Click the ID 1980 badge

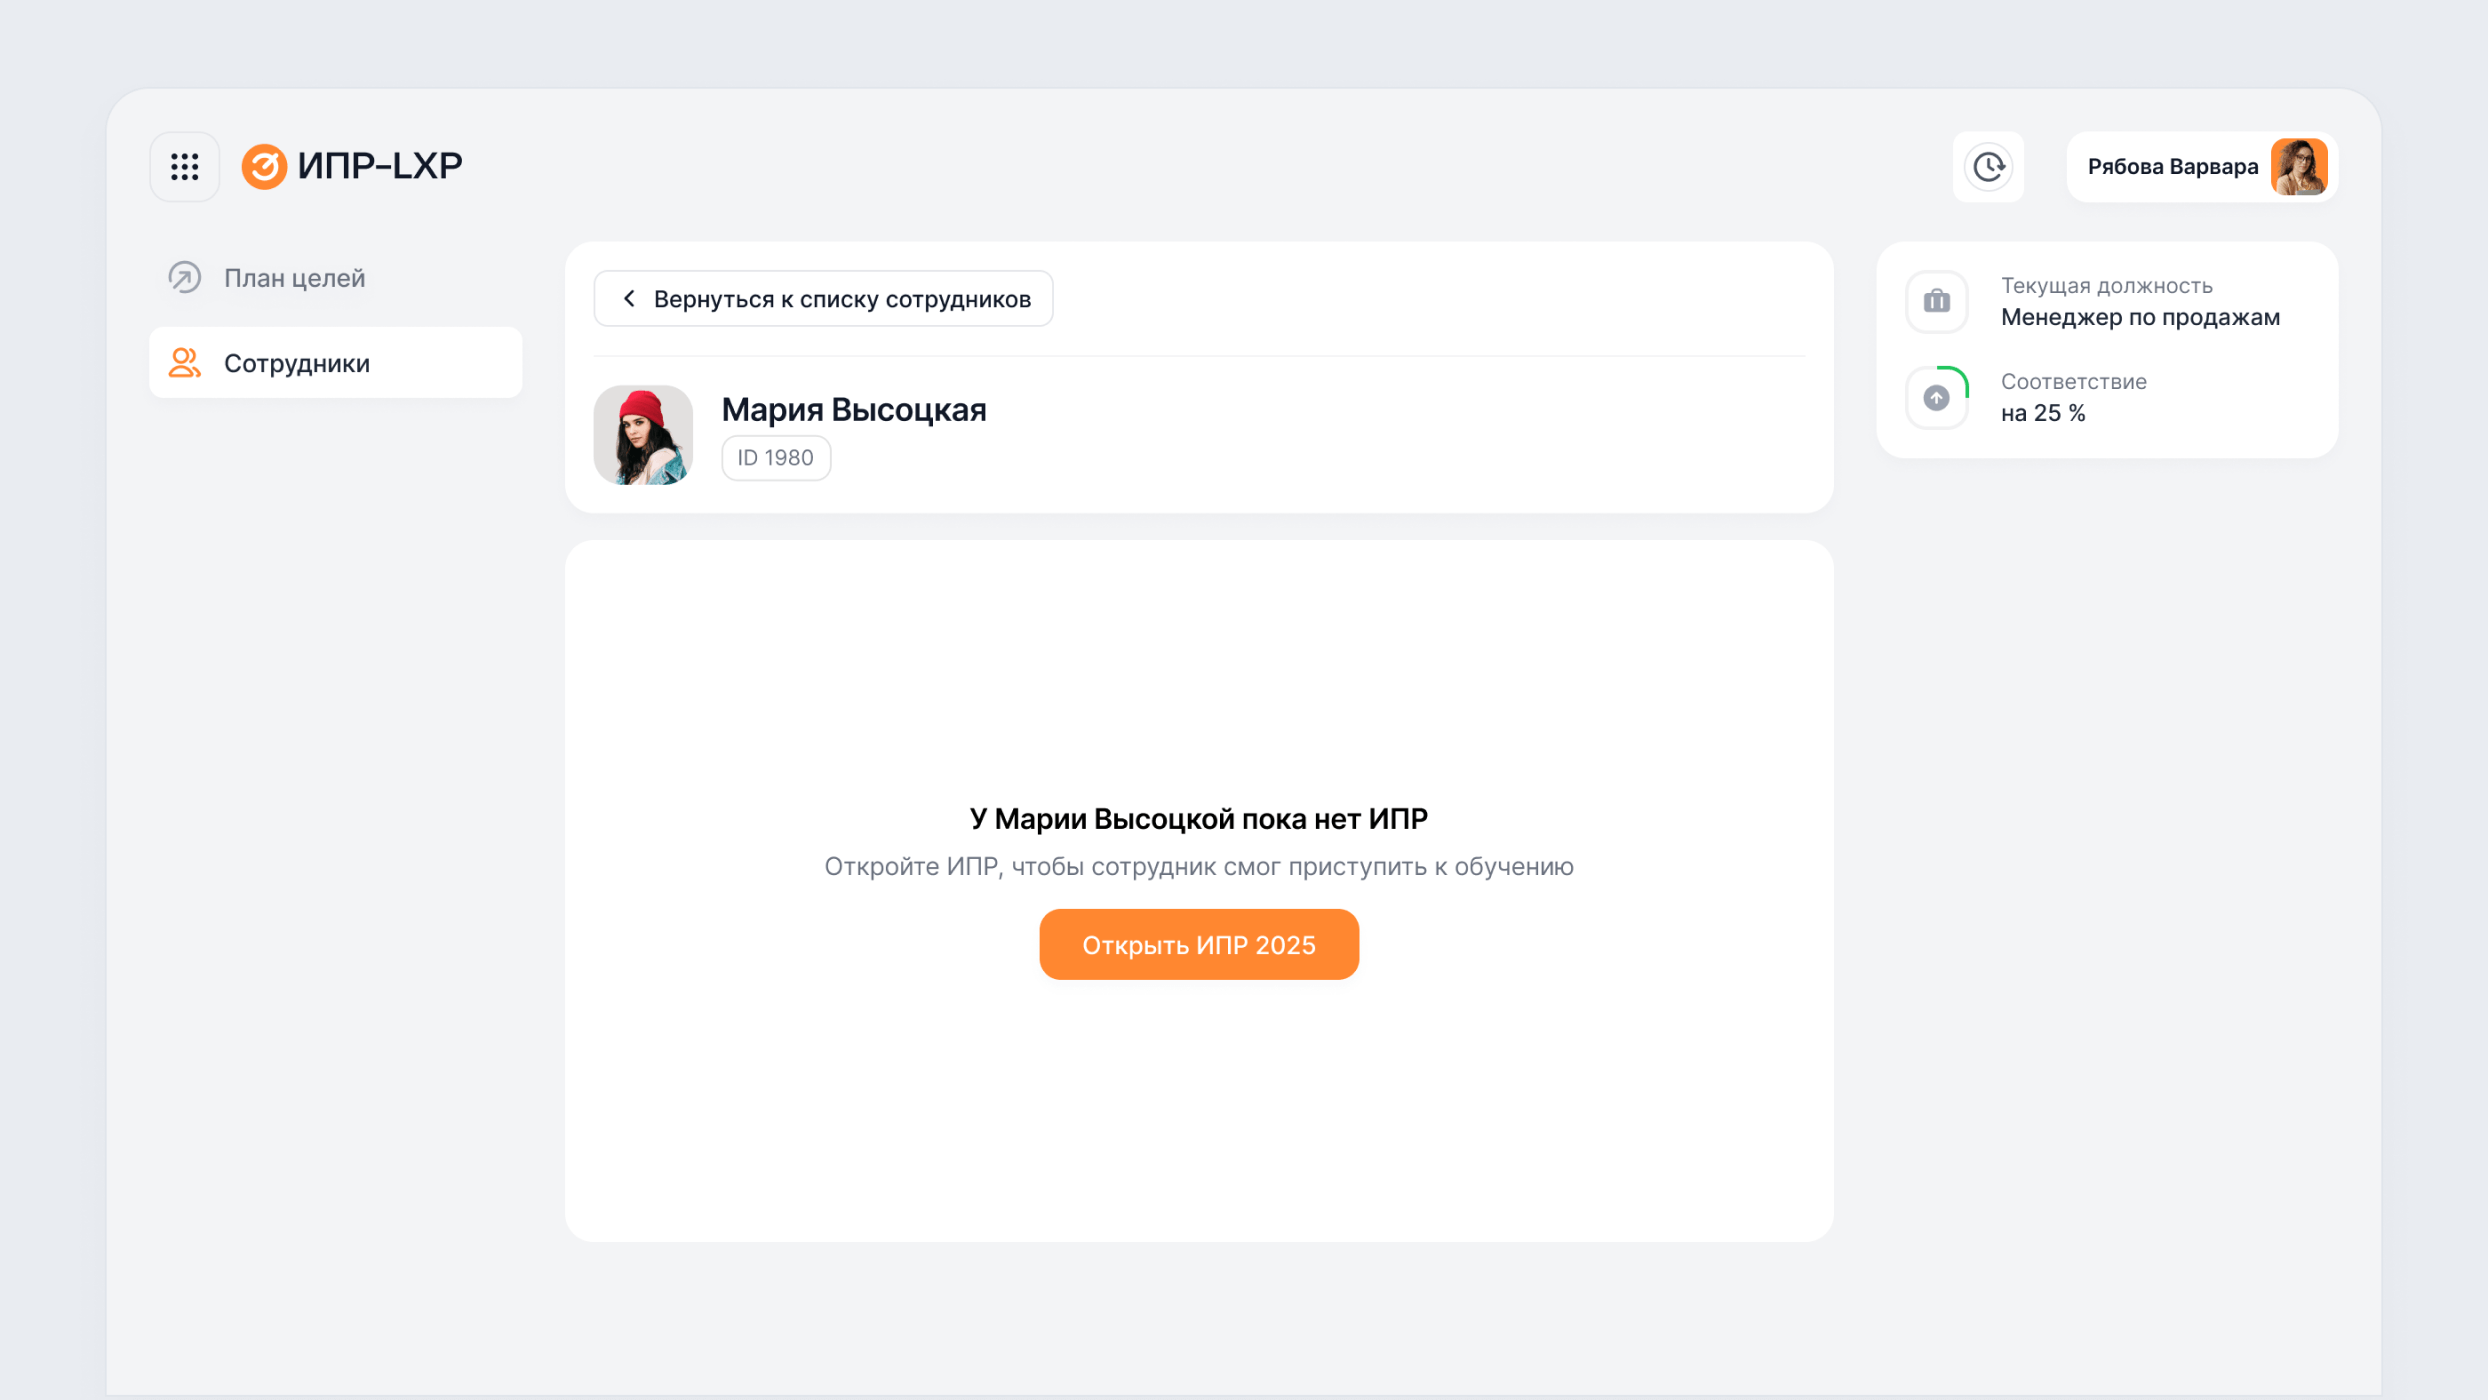click(x=776, y=458)
